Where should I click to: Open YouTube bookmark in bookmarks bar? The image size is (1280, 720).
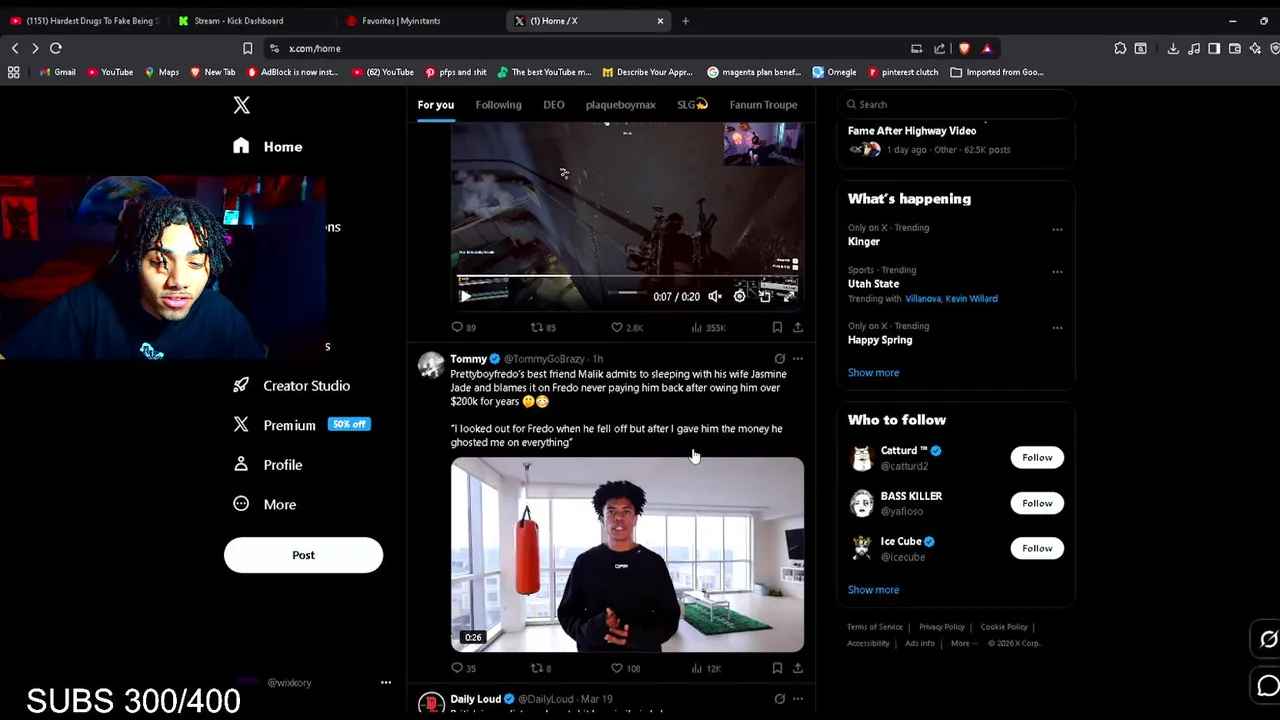[x=110, y=72]
